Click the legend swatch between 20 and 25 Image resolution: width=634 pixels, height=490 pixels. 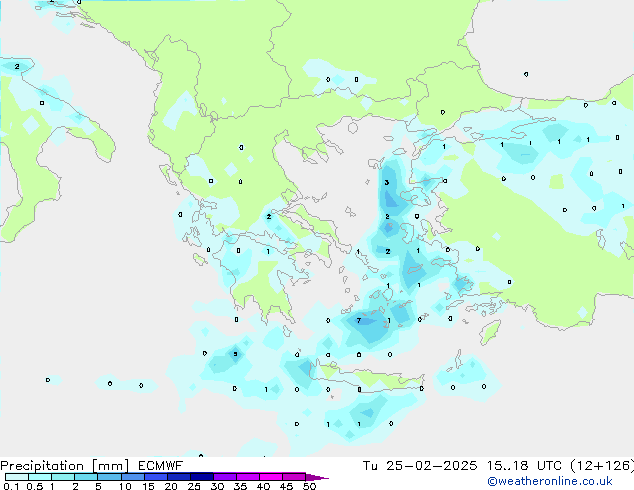click(x=179, y=477)
